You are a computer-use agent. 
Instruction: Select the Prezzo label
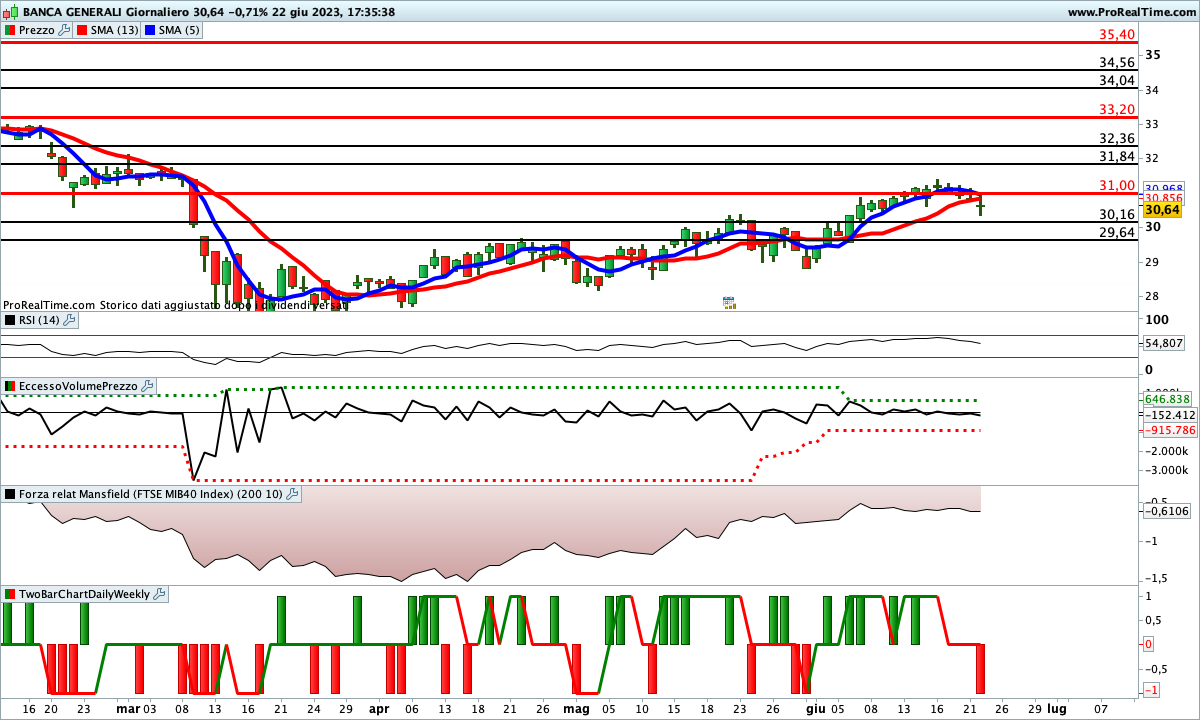pyautogui.click(x=37, y=30)
